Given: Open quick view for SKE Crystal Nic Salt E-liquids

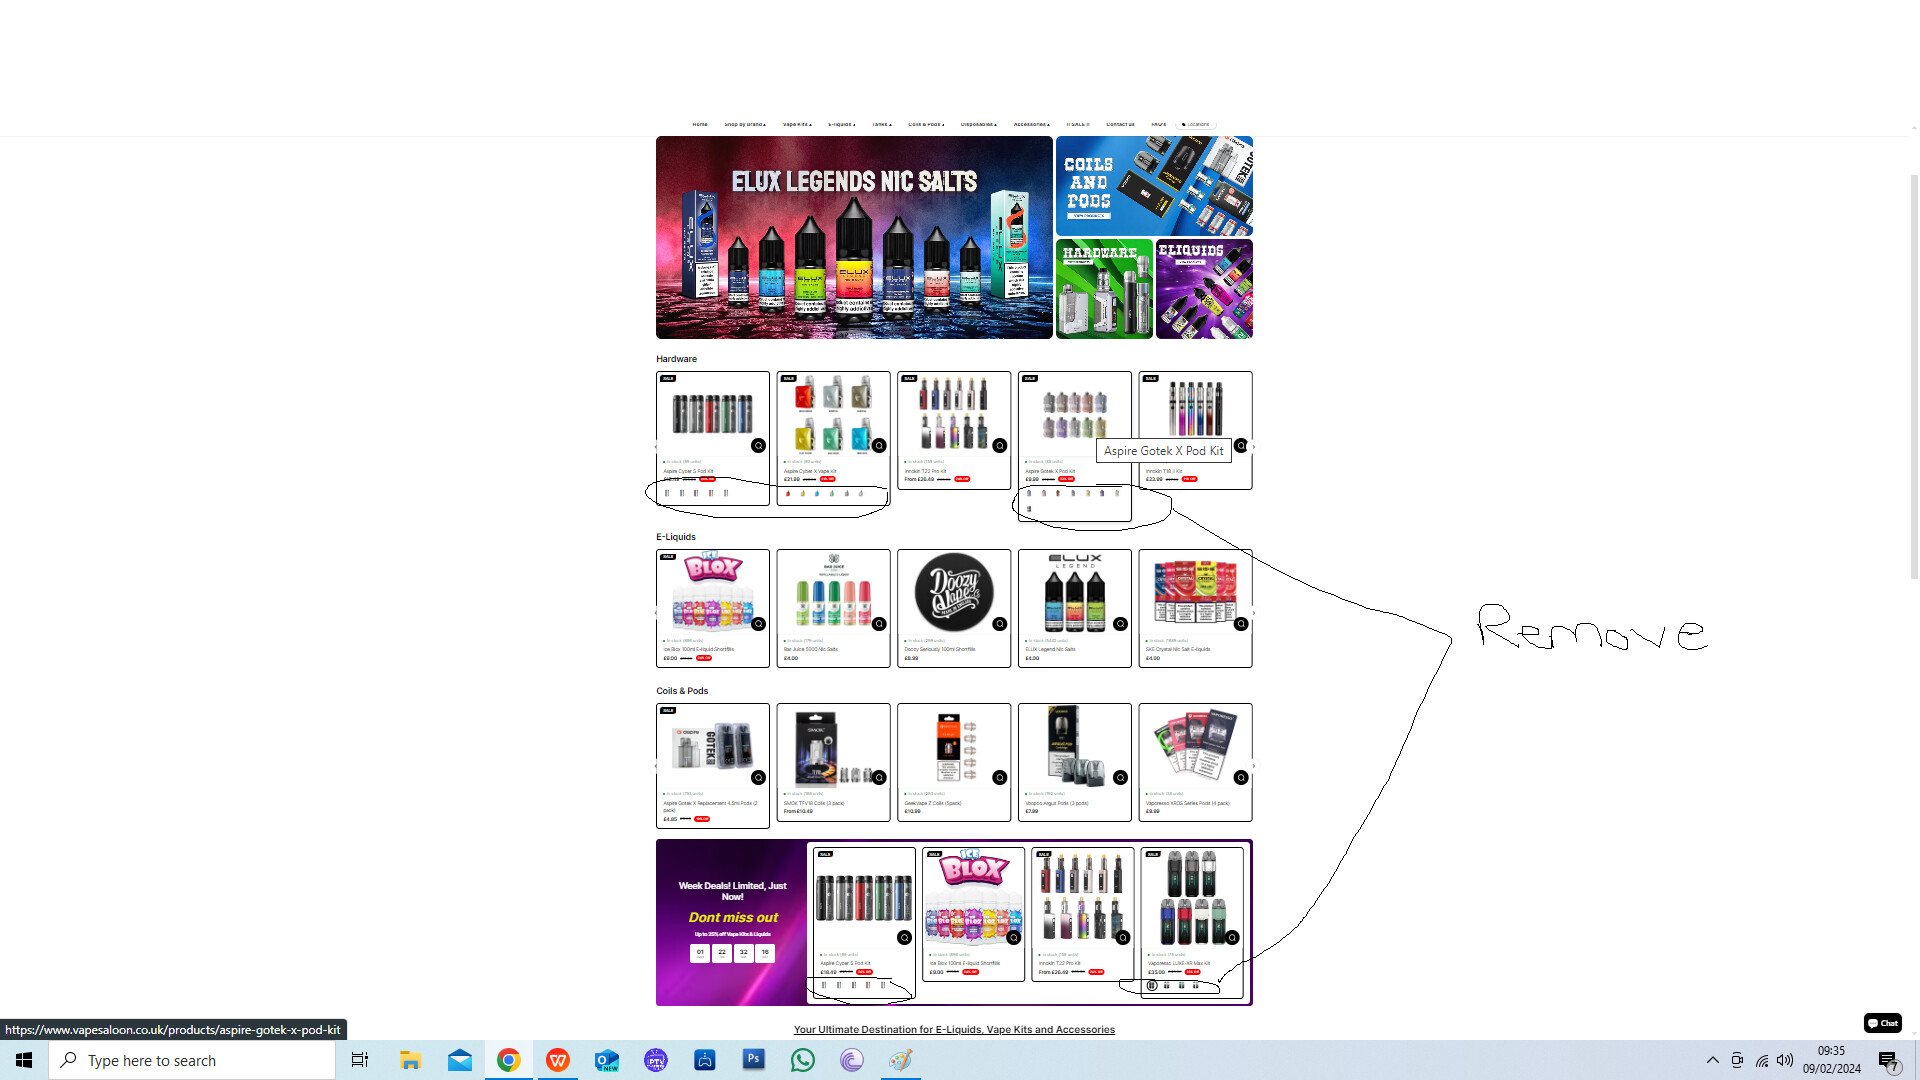Looking at the screenshot, I should pyautogui.click(x=1241, y=624).
